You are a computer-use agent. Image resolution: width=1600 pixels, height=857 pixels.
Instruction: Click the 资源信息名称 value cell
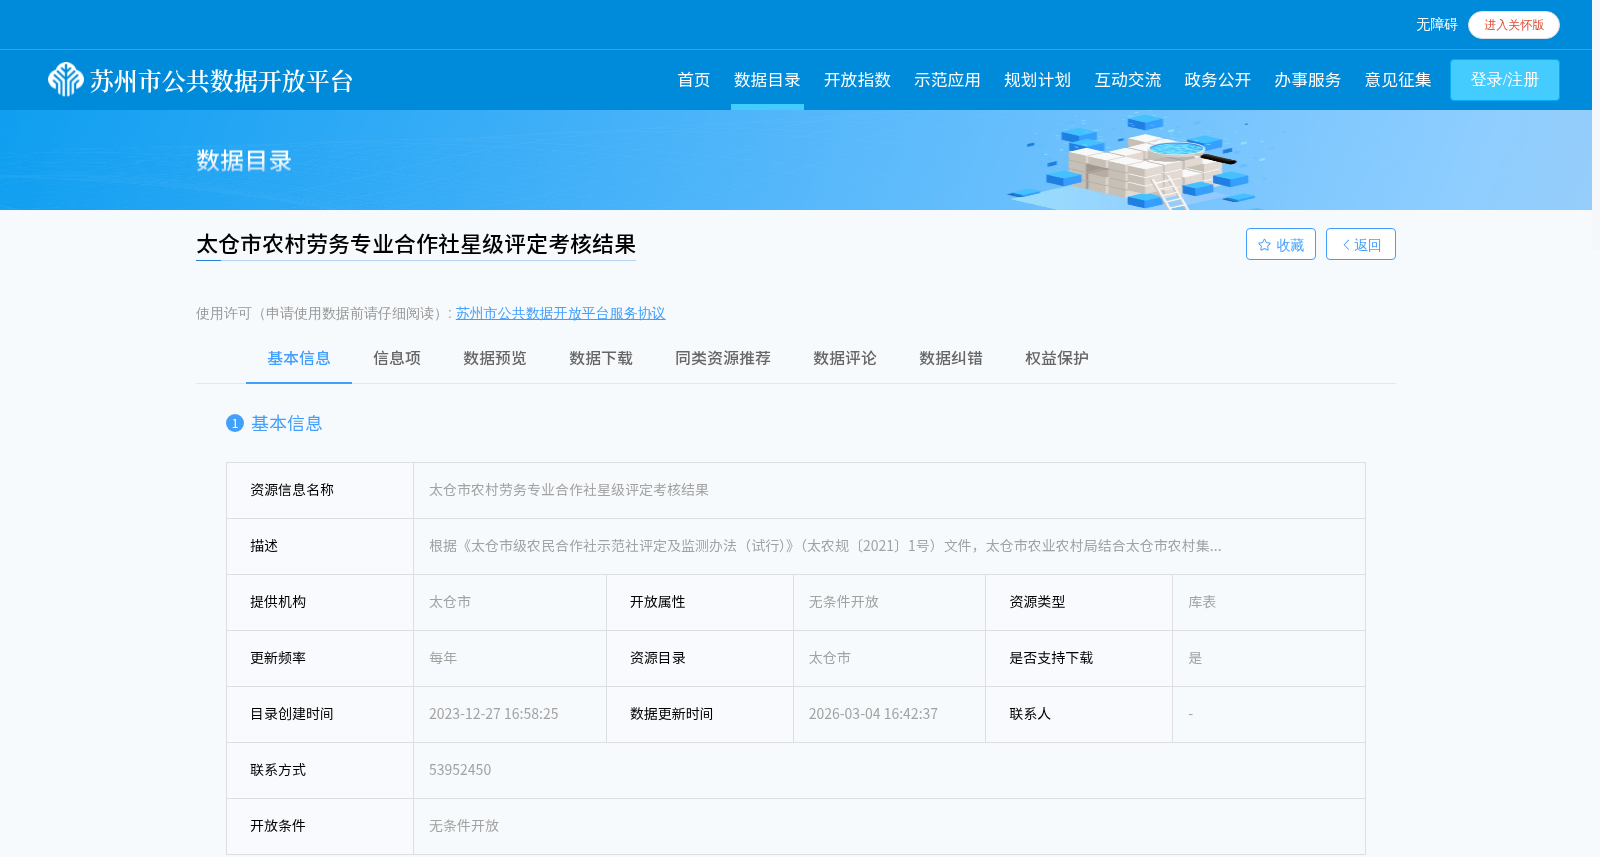(x=889, y=490)
